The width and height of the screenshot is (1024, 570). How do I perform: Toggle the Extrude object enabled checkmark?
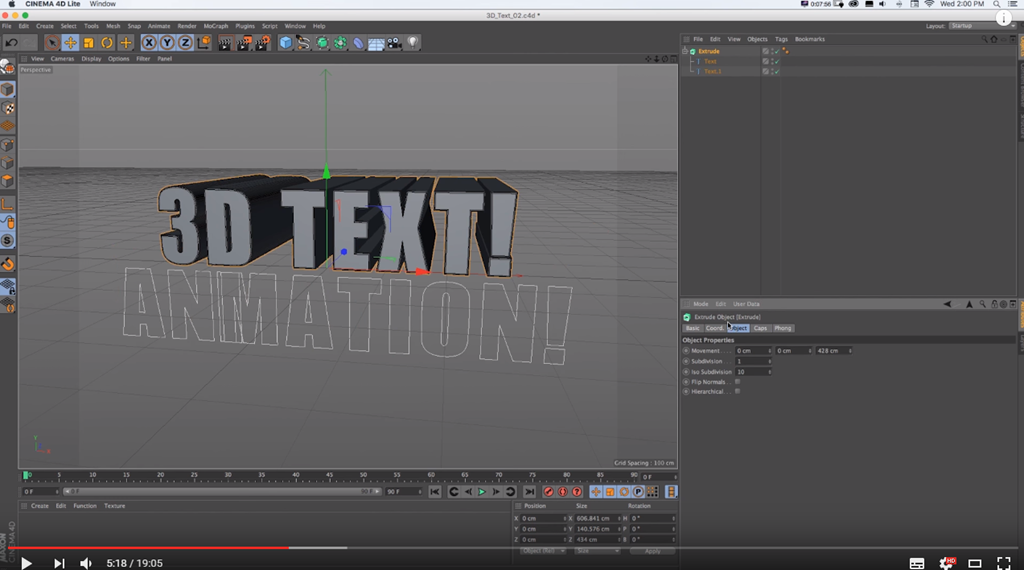click(776, 51)
